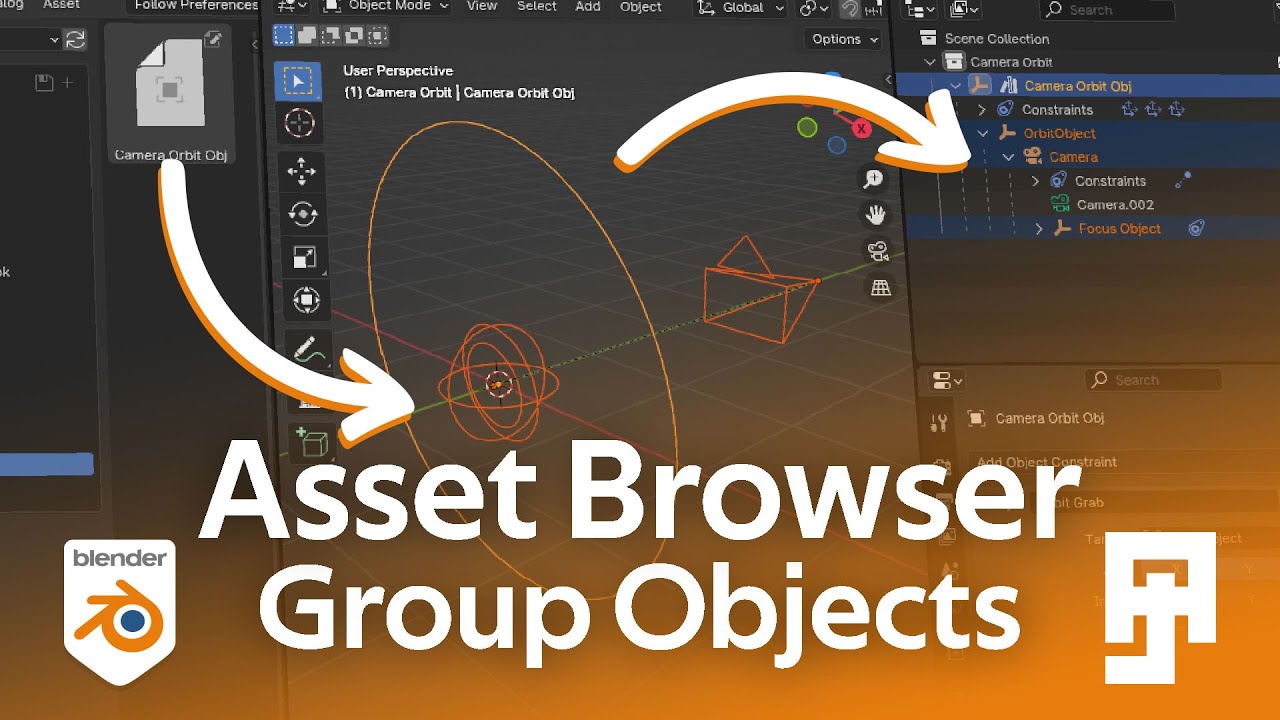Screen dimensions: 1280x720
Task: Open the viewport editor type dropdown
Action: (291, 7)
